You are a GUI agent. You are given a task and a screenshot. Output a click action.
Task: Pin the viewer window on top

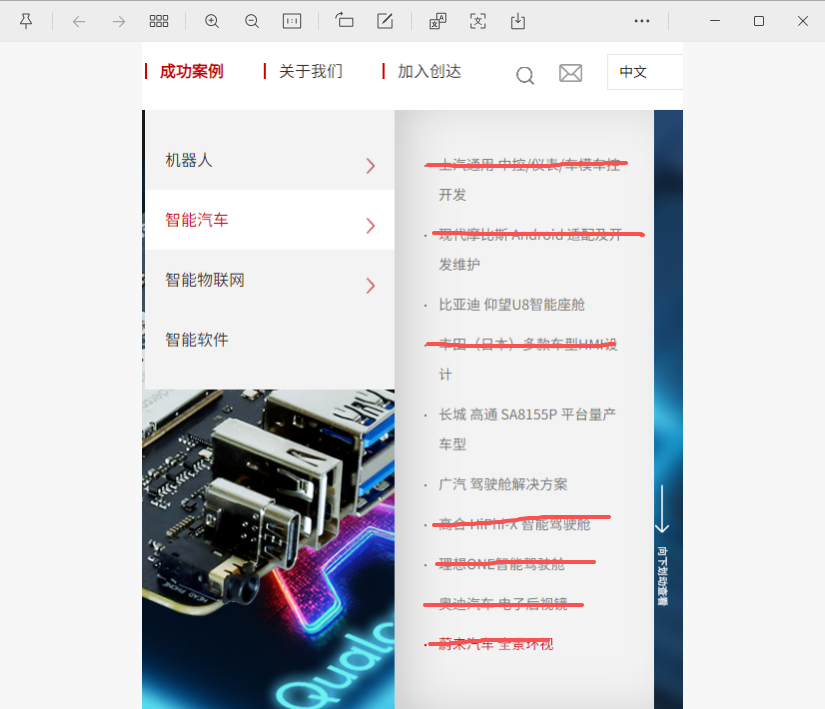tap(26, 21)
